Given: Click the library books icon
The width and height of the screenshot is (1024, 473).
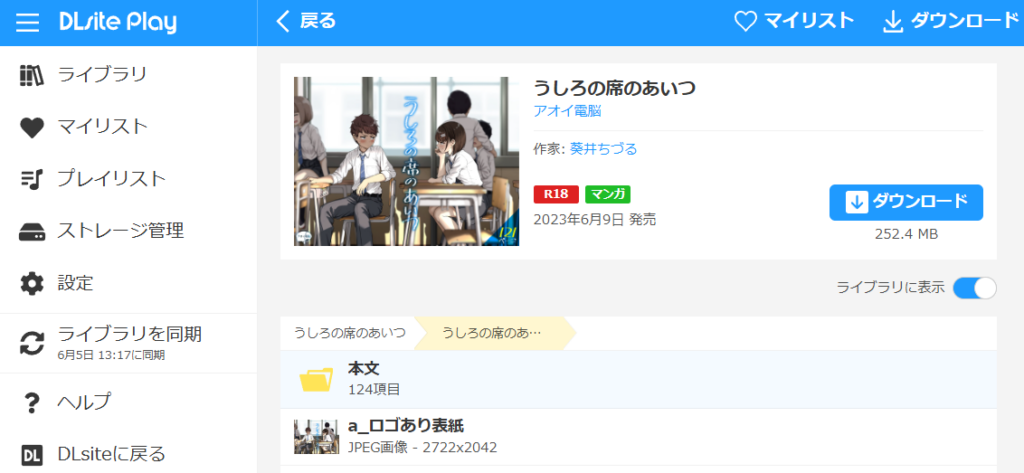Looking at the screenshot, I should pyautogui.click(x=32, y=75).
